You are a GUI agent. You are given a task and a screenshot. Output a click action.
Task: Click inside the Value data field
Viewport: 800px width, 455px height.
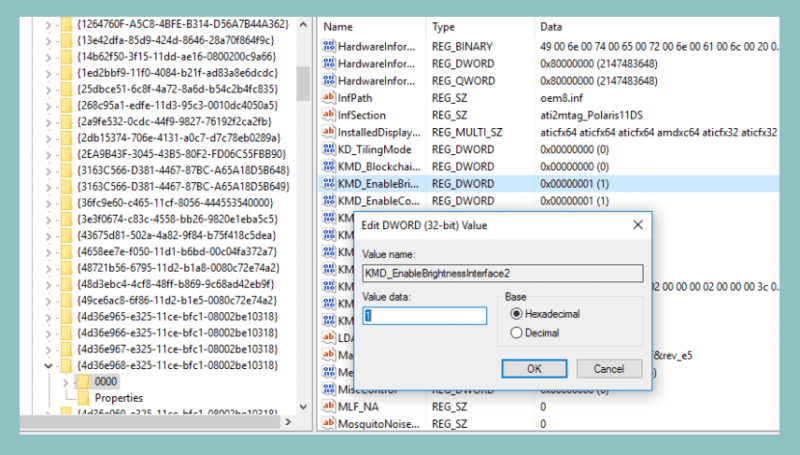coord(424,315)
